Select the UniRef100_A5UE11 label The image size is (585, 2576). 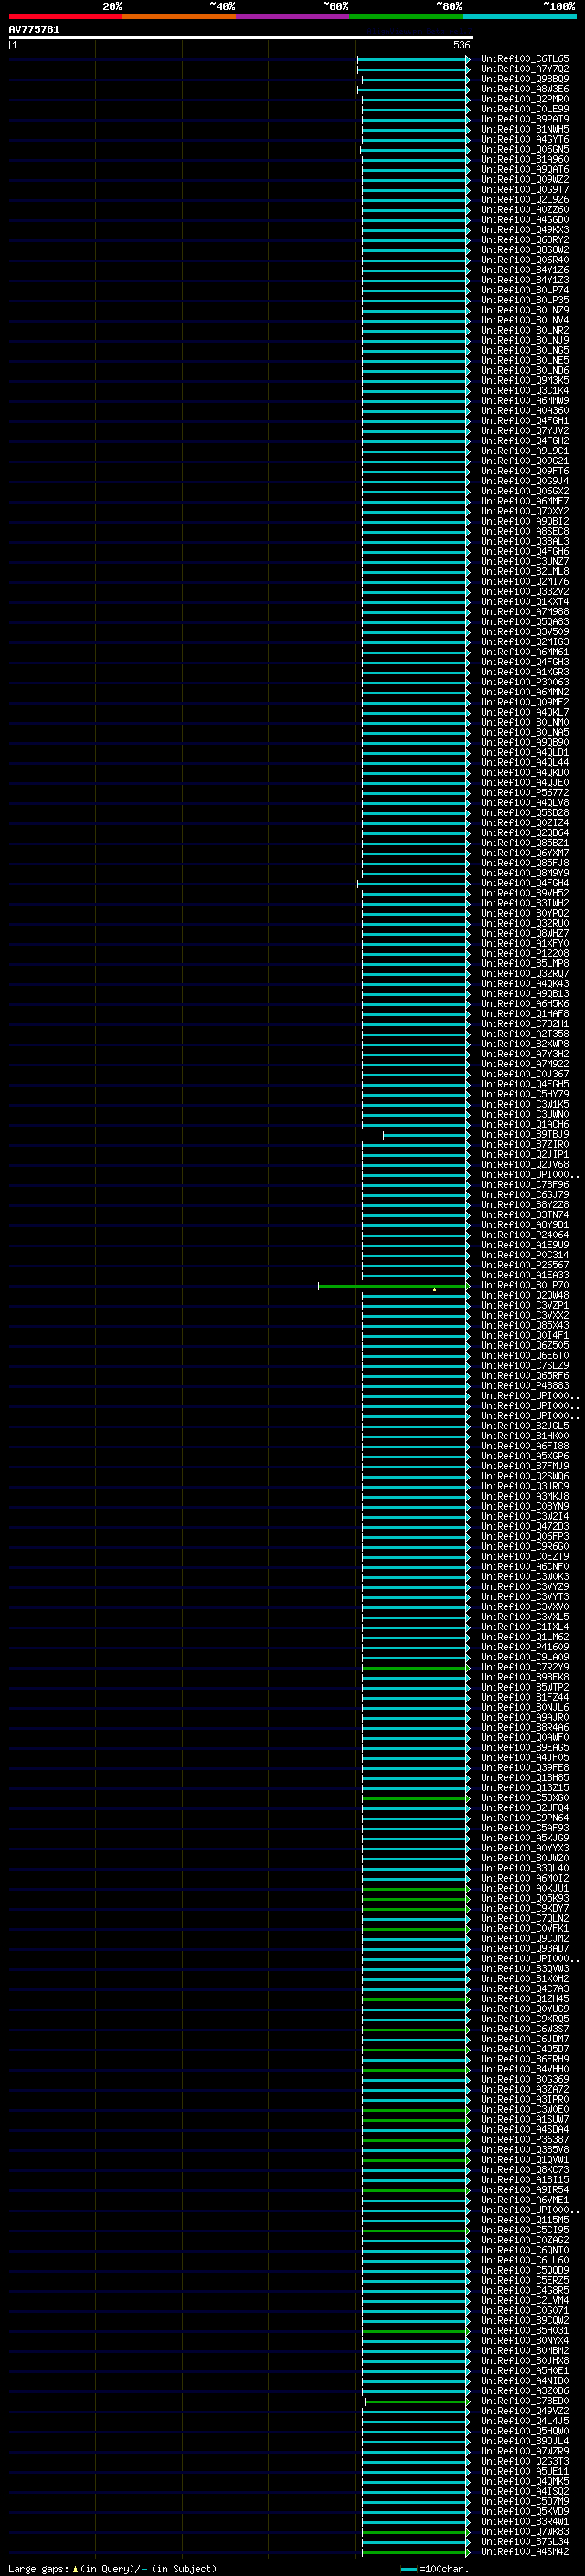[525, 2472]
